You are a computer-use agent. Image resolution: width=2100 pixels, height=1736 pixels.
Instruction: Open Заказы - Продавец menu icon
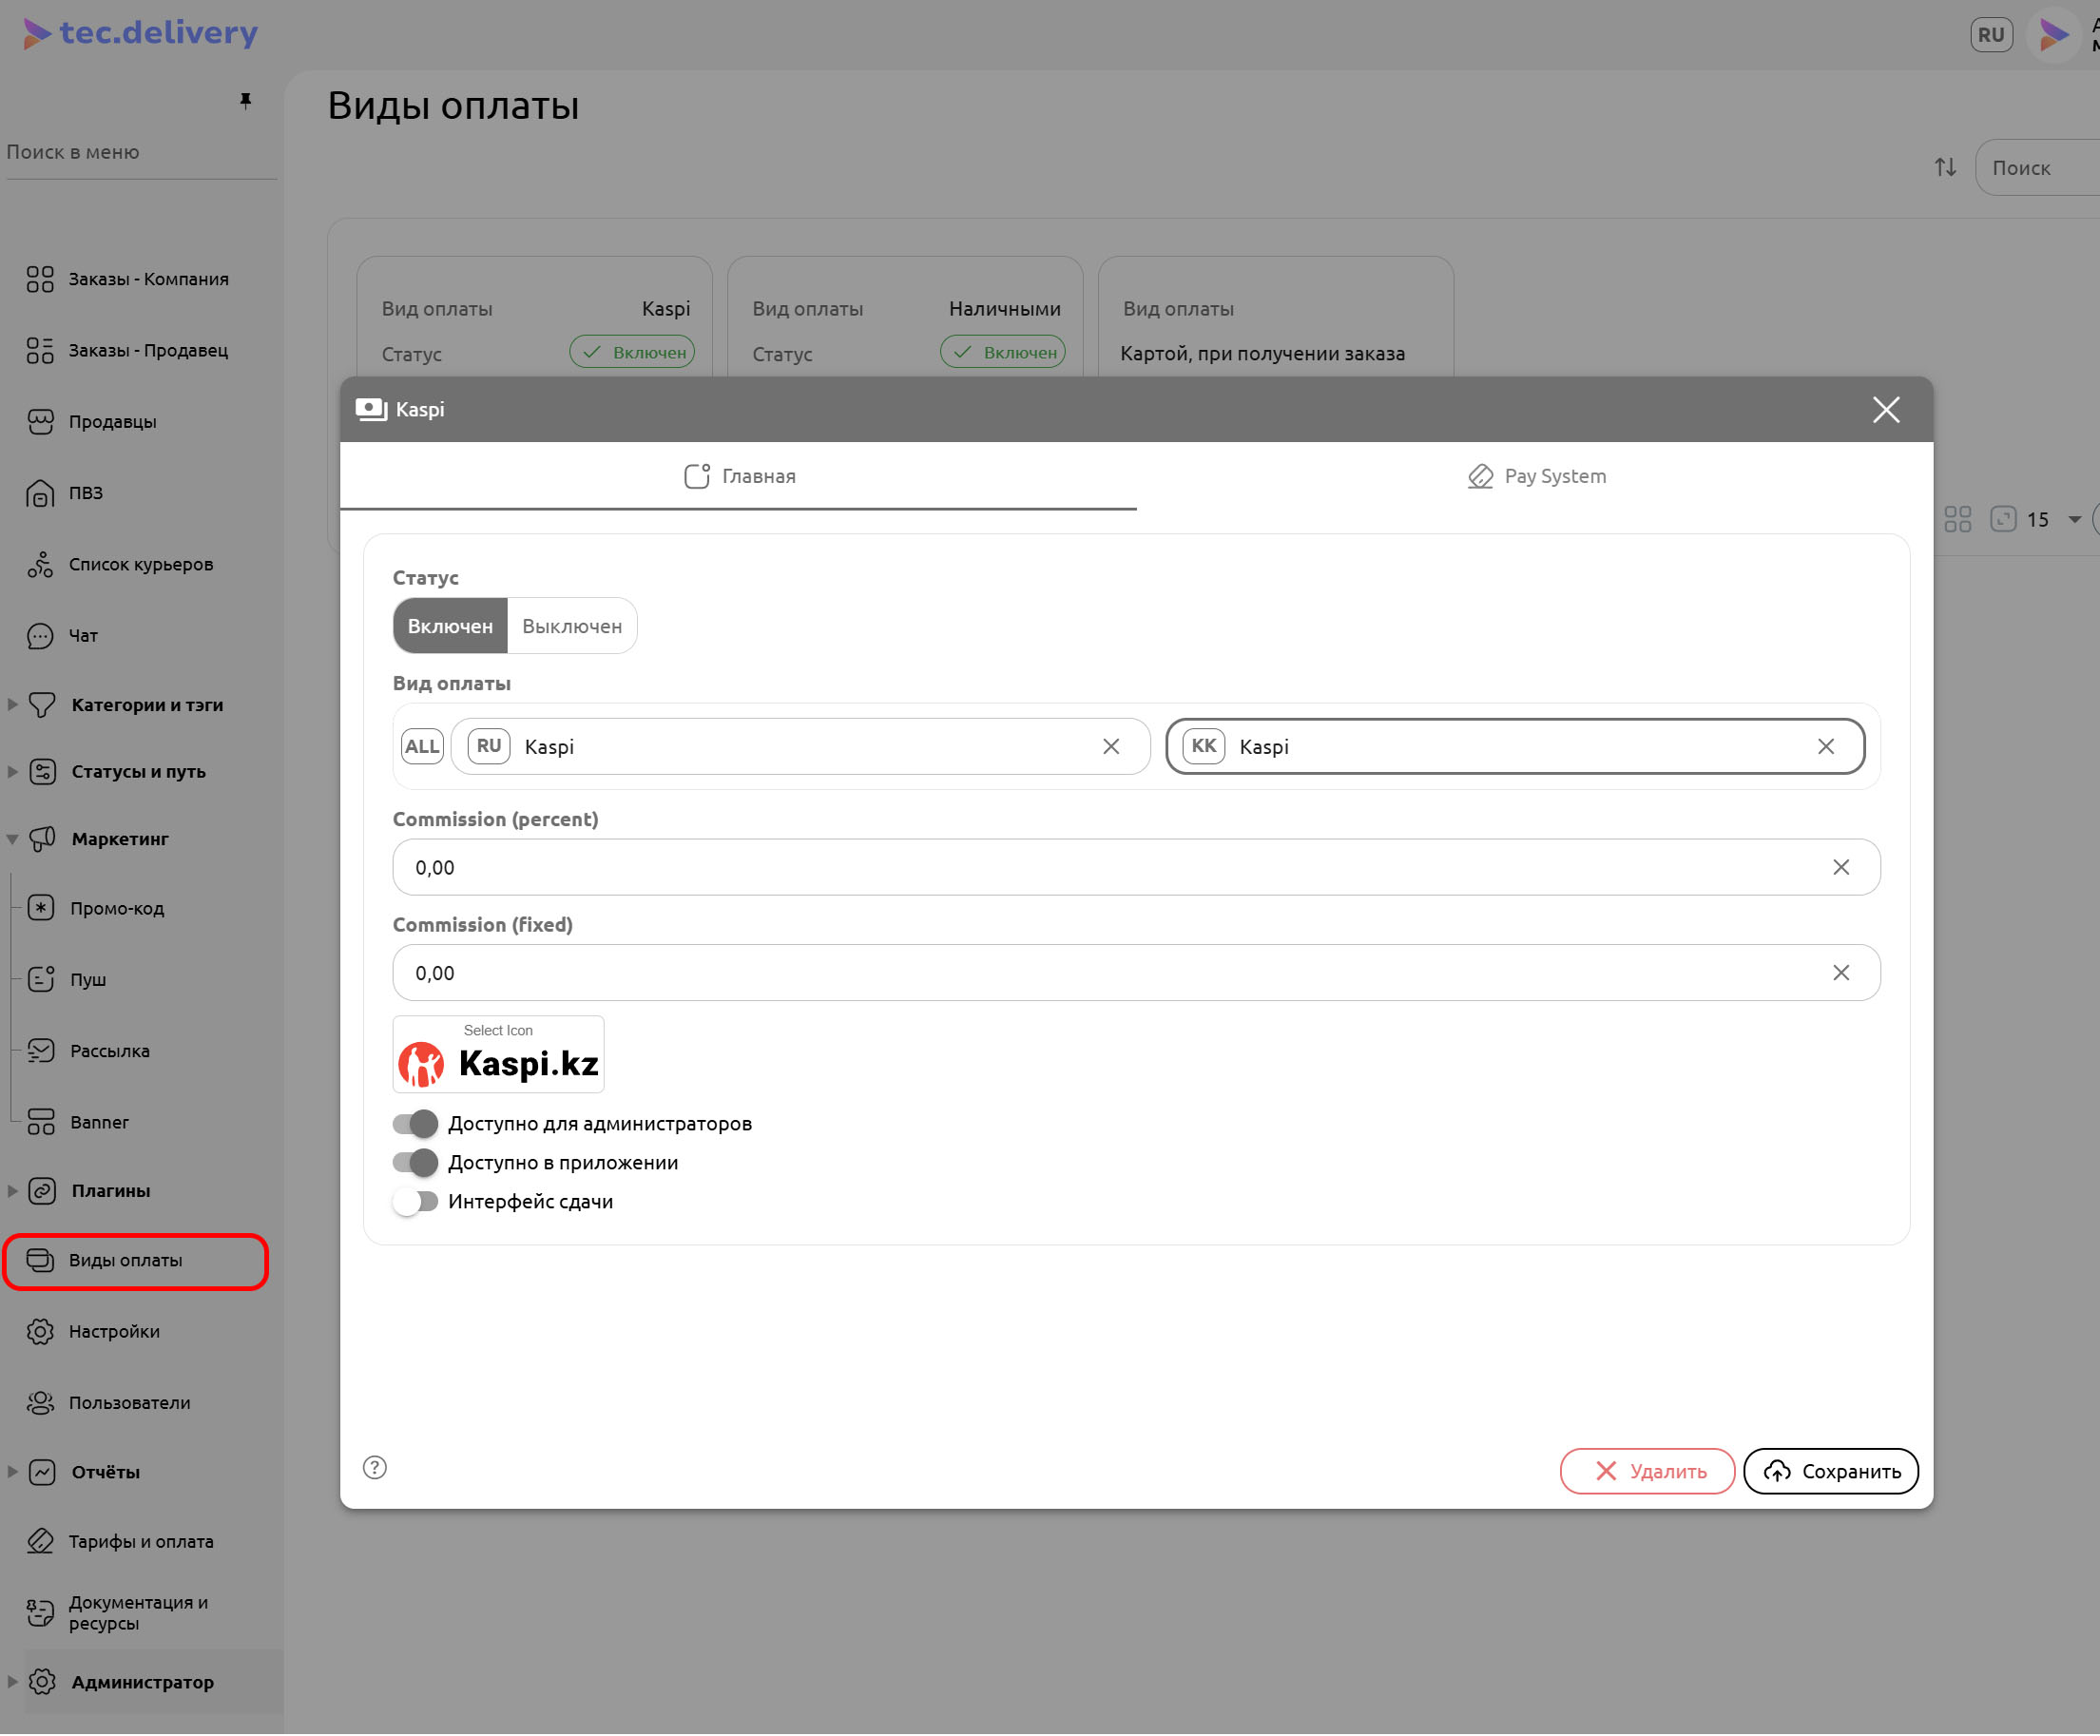(x=40, y=351)
